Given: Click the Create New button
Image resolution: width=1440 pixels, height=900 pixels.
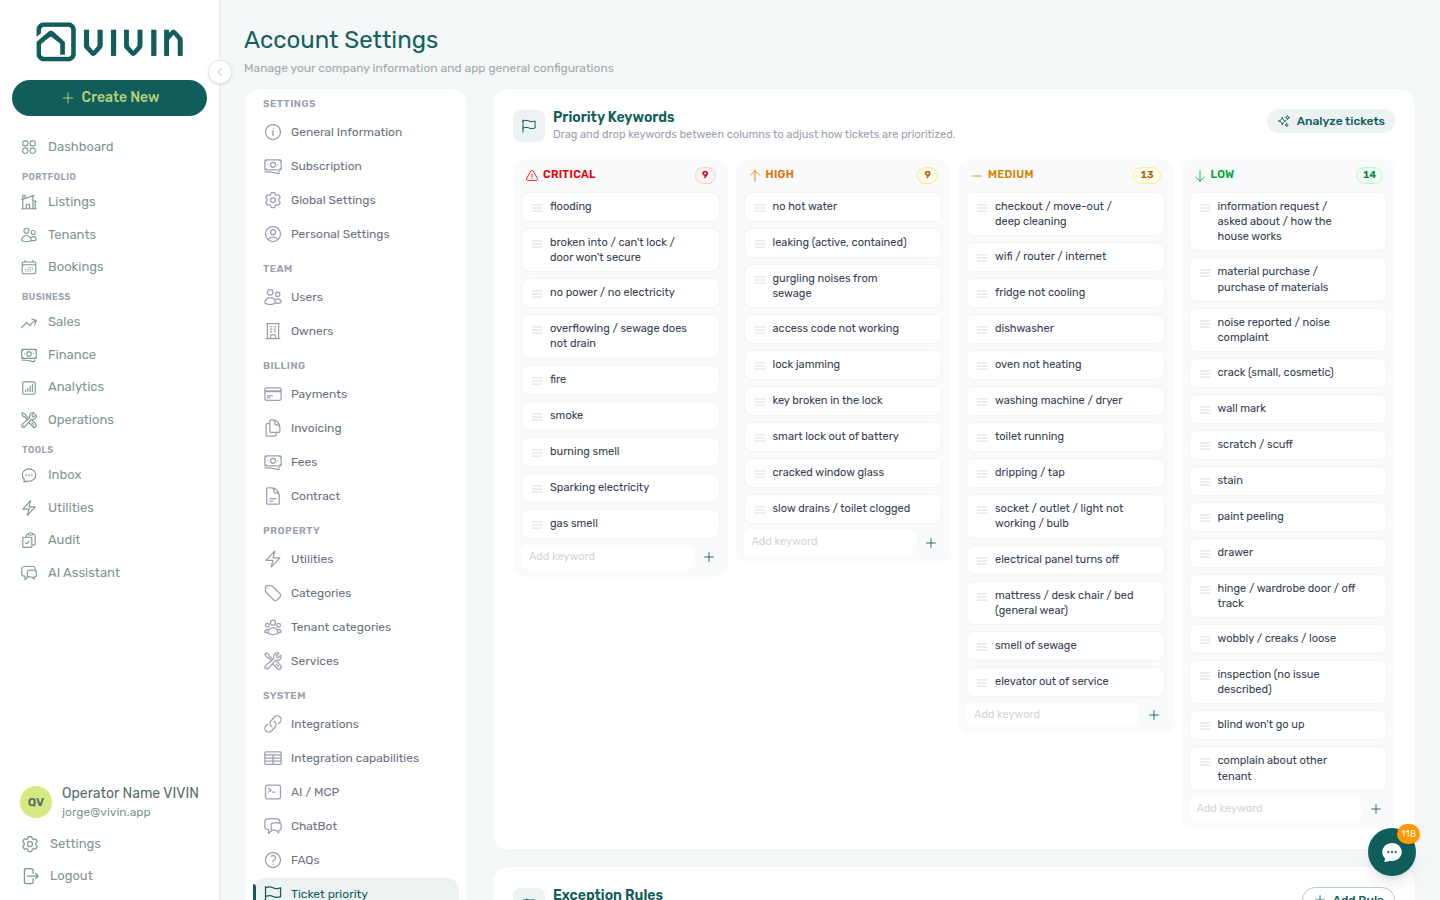Looking at the screenshot, I should click(109, 97).
